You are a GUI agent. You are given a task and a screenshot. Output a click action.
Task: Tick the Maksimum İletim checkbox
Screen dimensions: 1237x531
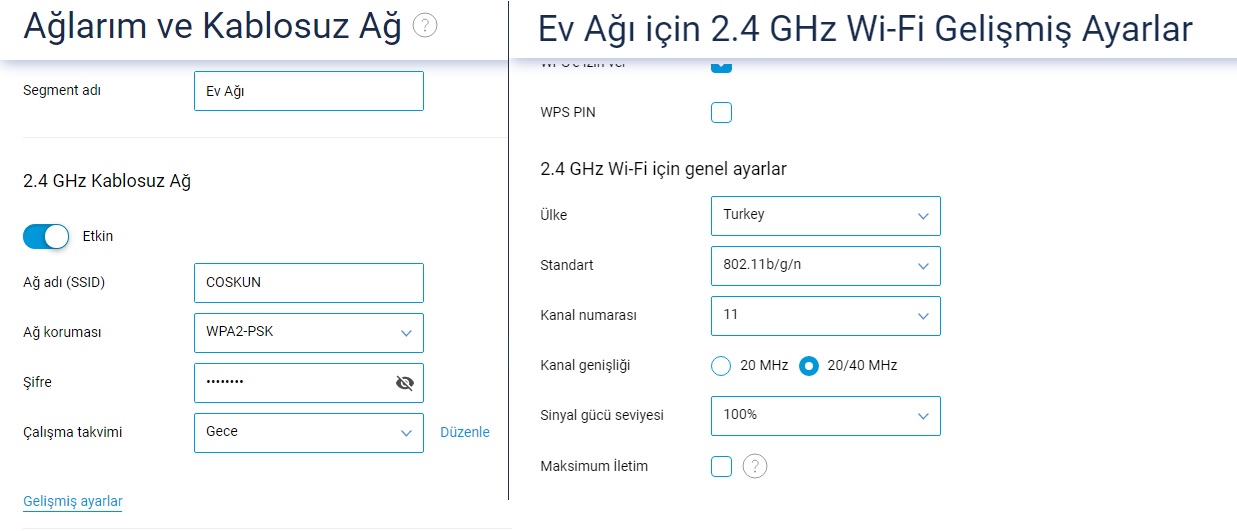721,466
